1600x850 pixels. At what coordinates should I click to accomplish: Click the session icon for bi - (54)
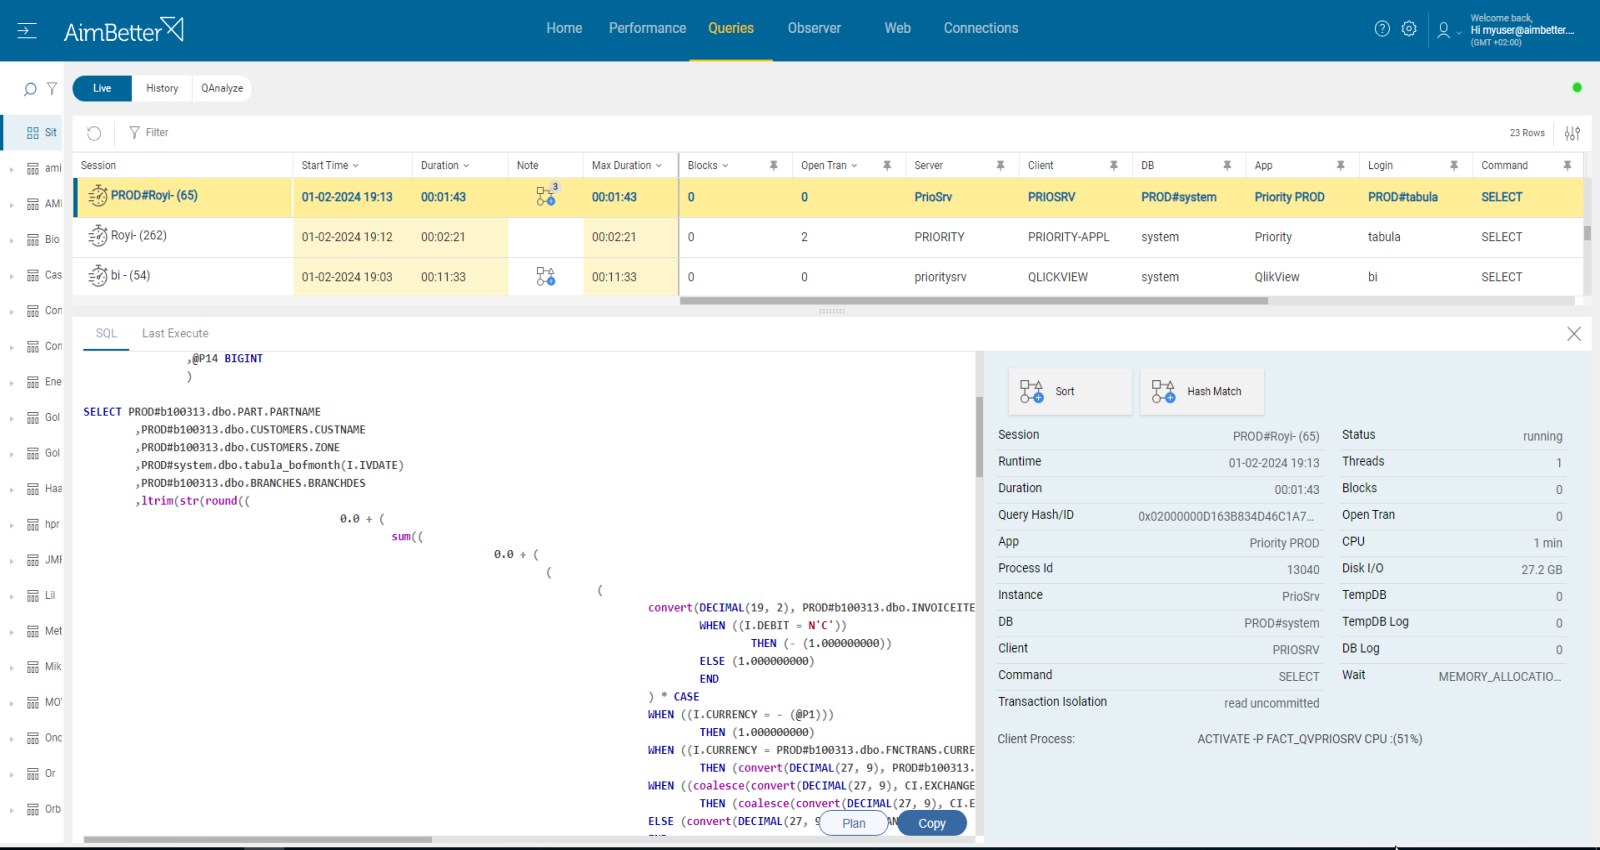pyautogui.click(x=98, y=276)
